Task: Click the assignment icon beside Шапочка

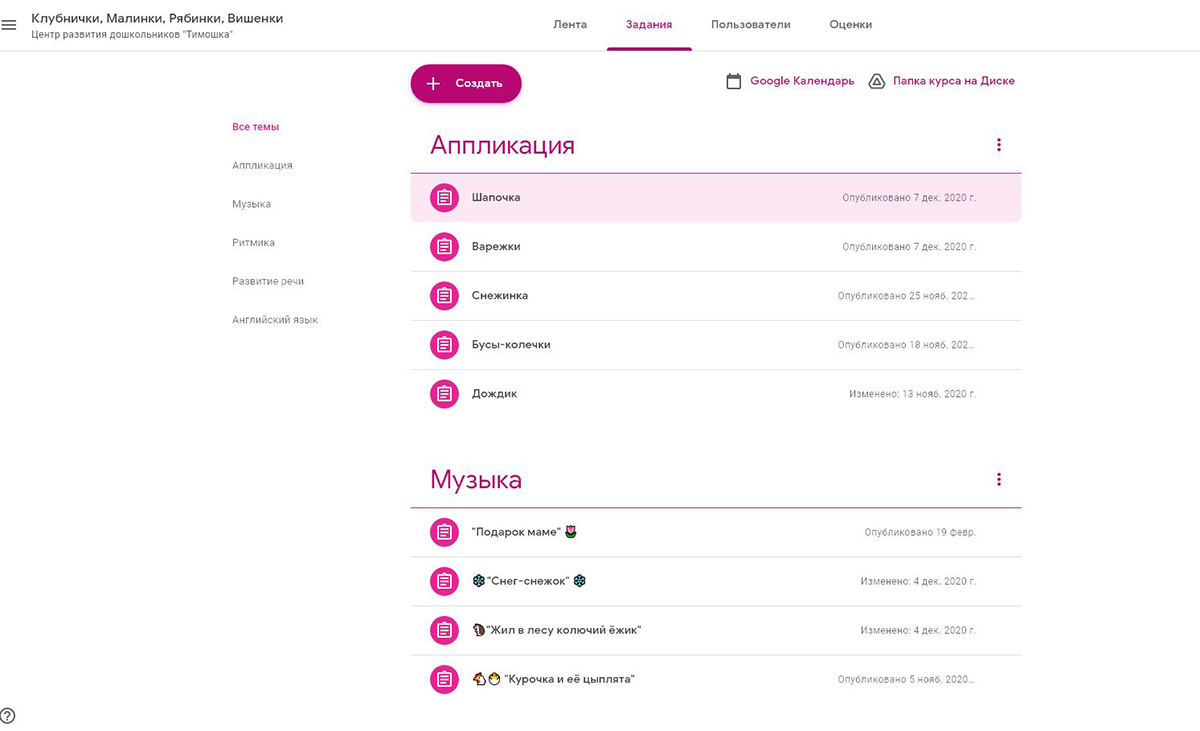Action: point(444,198)
